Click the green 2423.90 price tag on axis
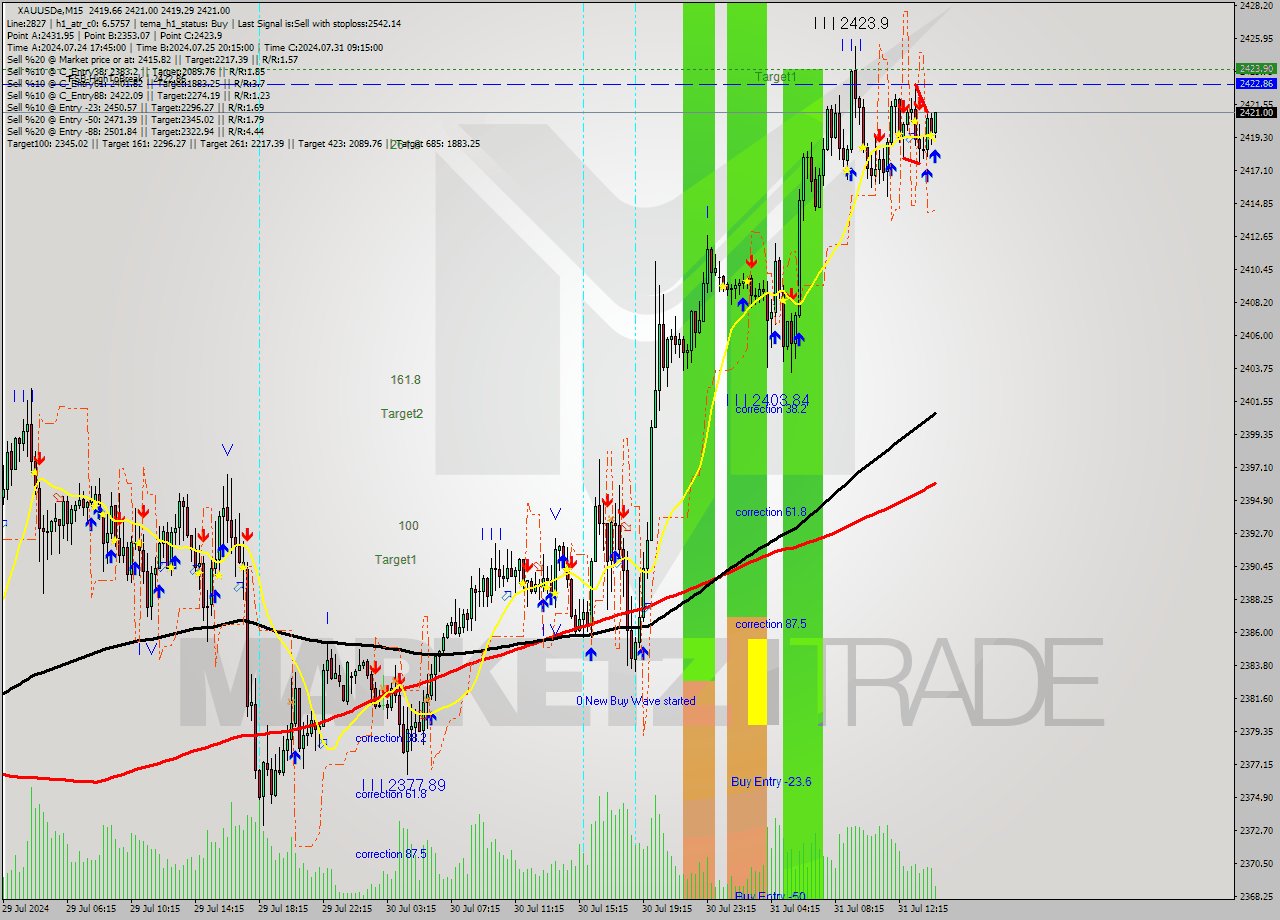 pyautogui.click(x=1255, y=69)
